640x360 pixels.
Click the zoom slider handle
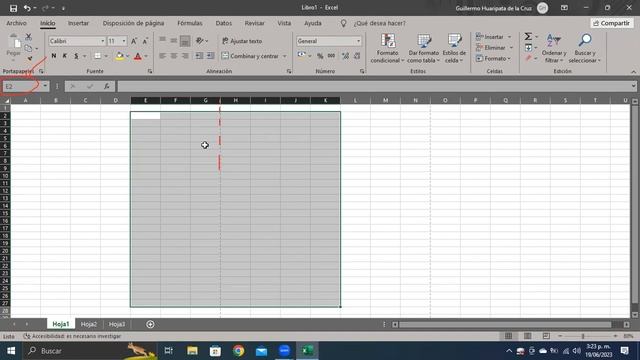[x=583, y=336]
